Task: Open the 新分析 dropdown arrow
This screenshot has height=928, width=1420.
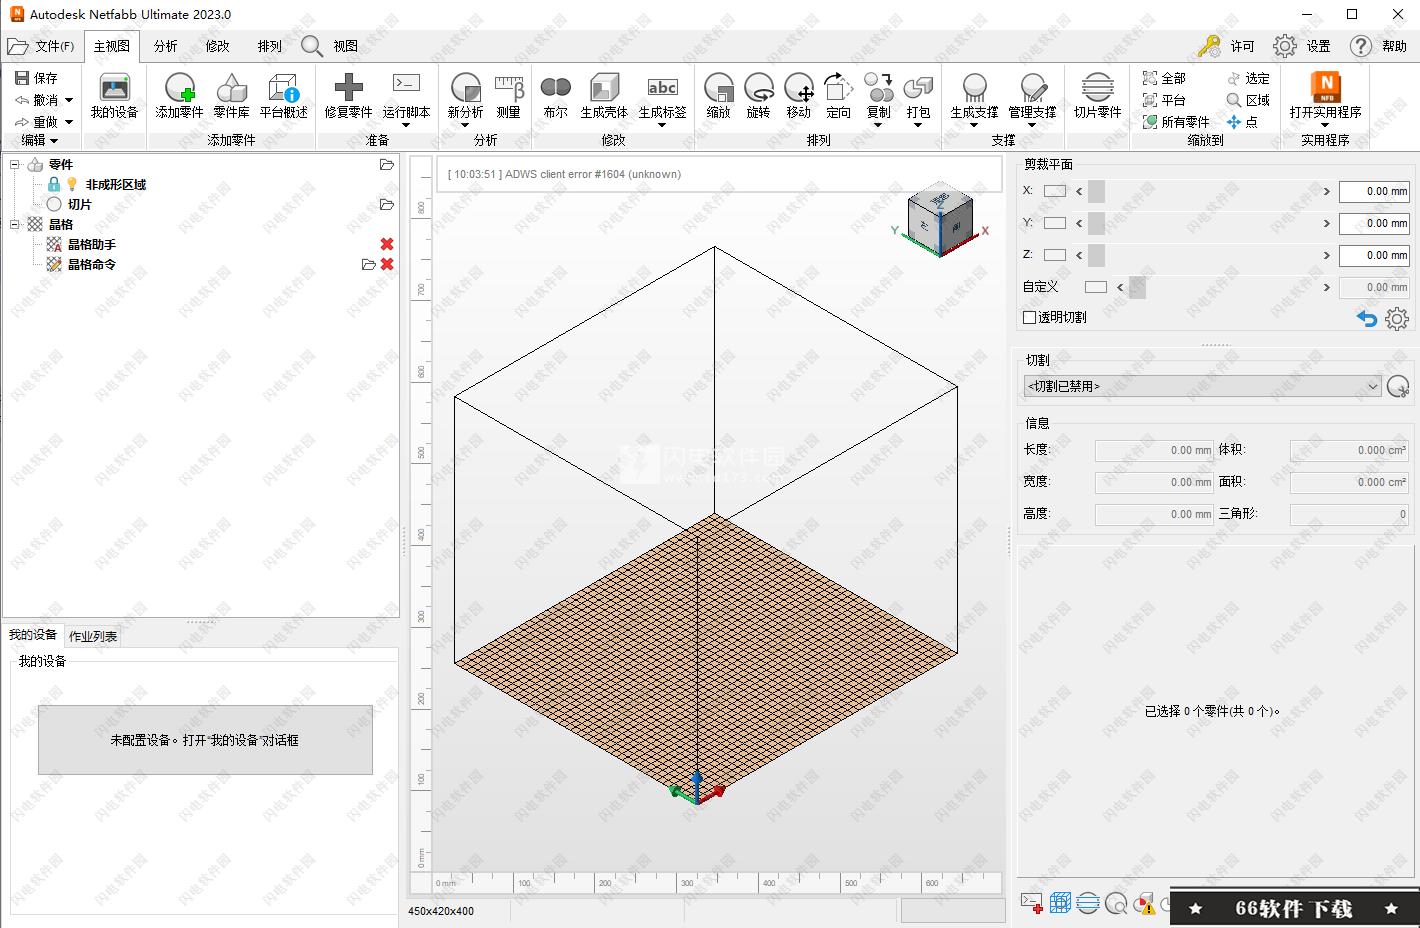Action: [x=465, y=125]
